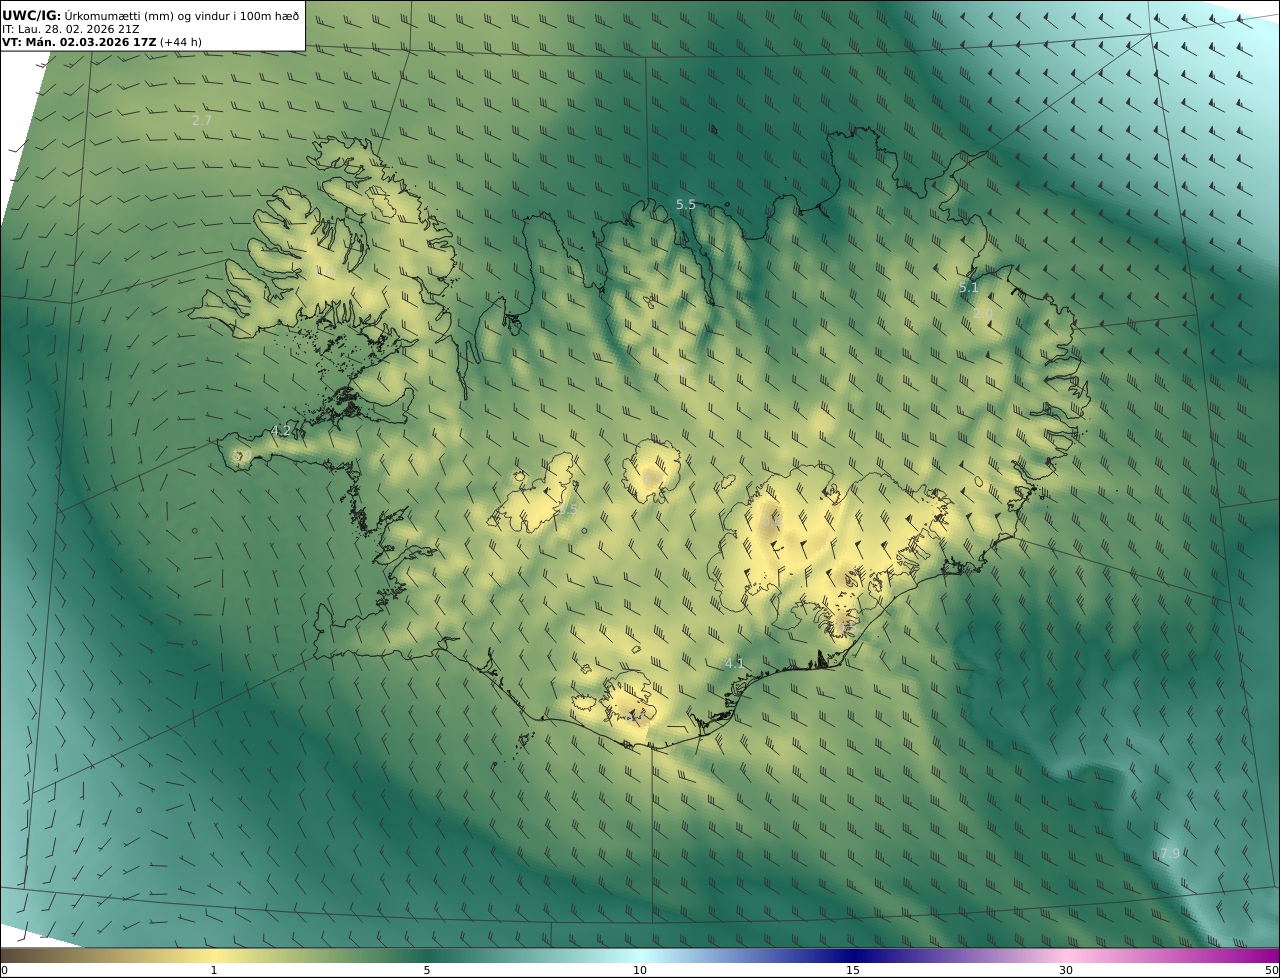The width and height of the screenshot is (1280, 978).
Task: Click the colorbar tick label '10'
Action: (x=640, y=970)
